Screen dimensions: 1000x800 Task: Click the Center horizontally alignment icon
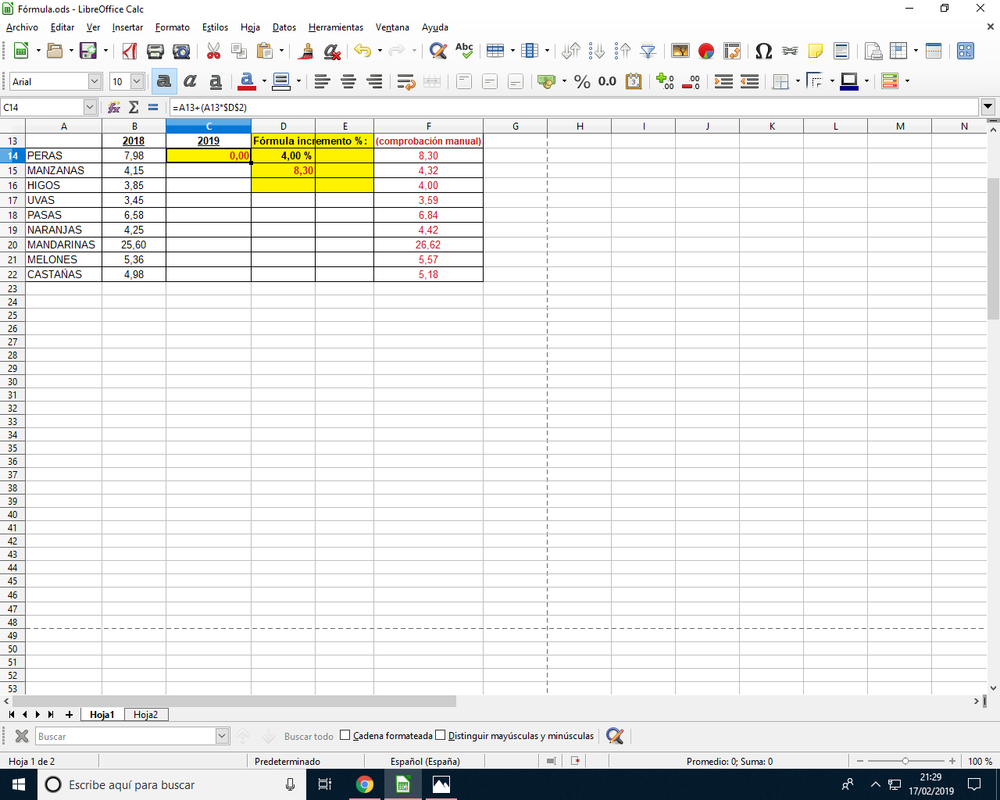pyautogui.click(x=348, y=81)
